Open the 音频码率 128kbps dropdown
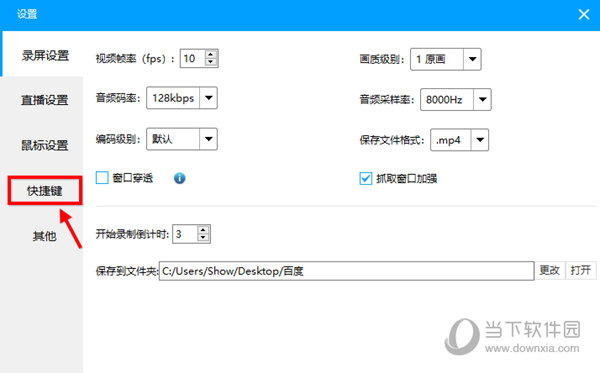 tap(182, 98)
